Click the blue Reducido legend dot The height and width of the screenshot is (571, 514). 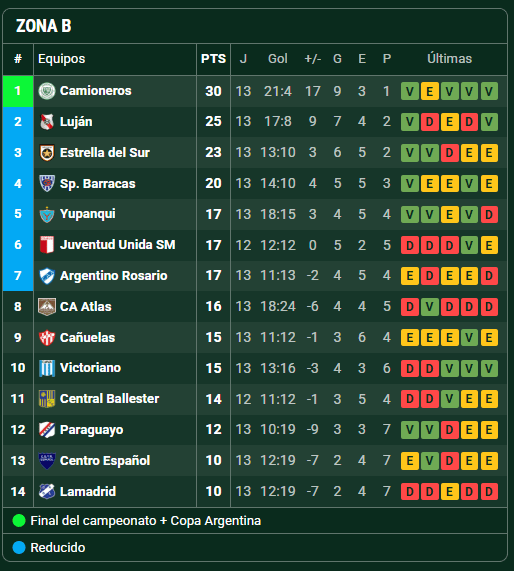[19, 548]
